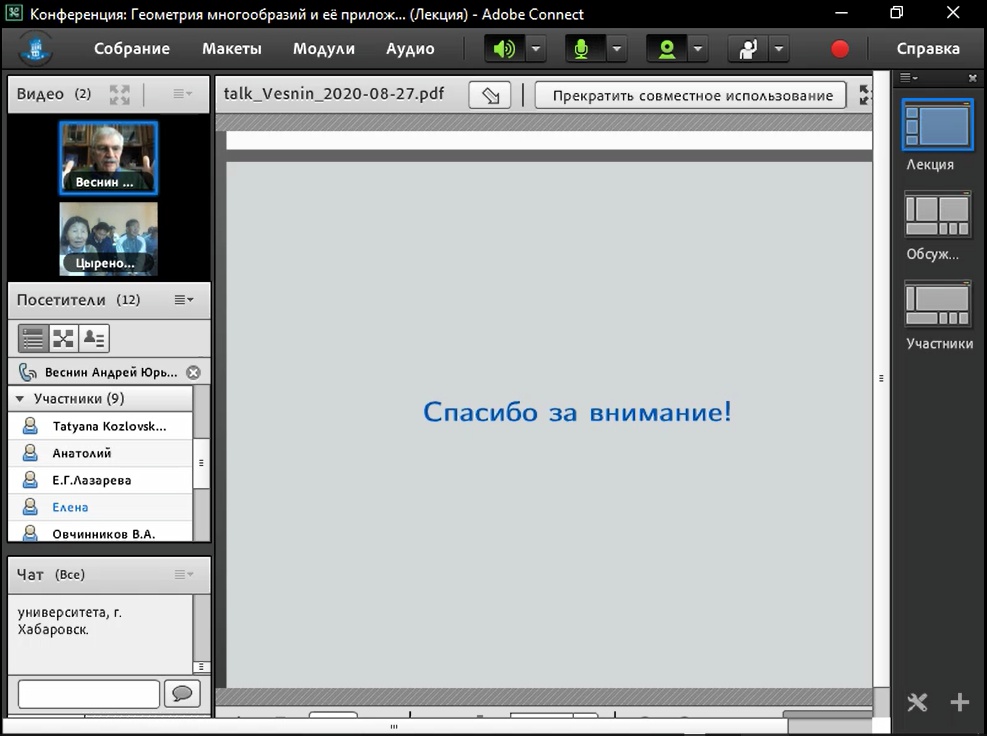The height and width of the screenshot is (736, 987).
Task: Open the speaker options dropdown arrow
Action: (536, 49)
